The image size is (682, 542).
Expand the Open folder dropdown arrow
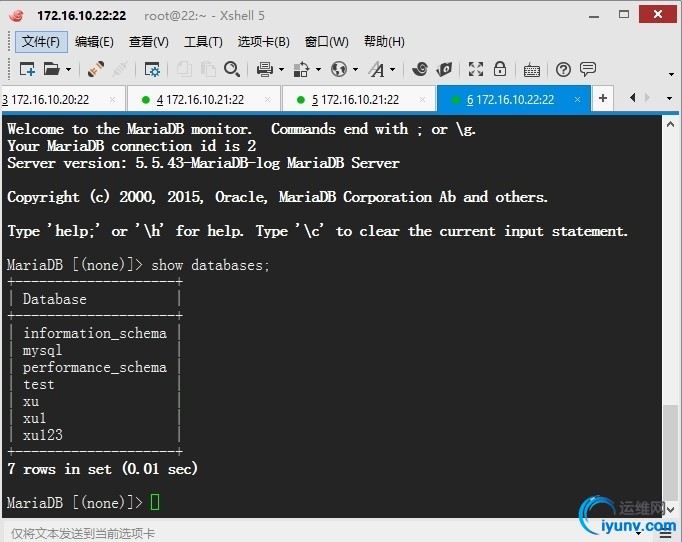(68, 70)
